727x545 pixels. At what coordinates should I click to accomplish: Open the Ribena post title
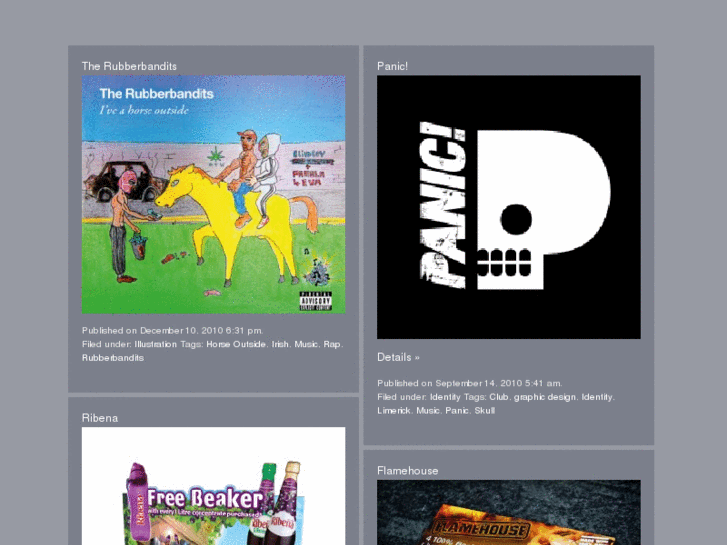tap(100, 418)
